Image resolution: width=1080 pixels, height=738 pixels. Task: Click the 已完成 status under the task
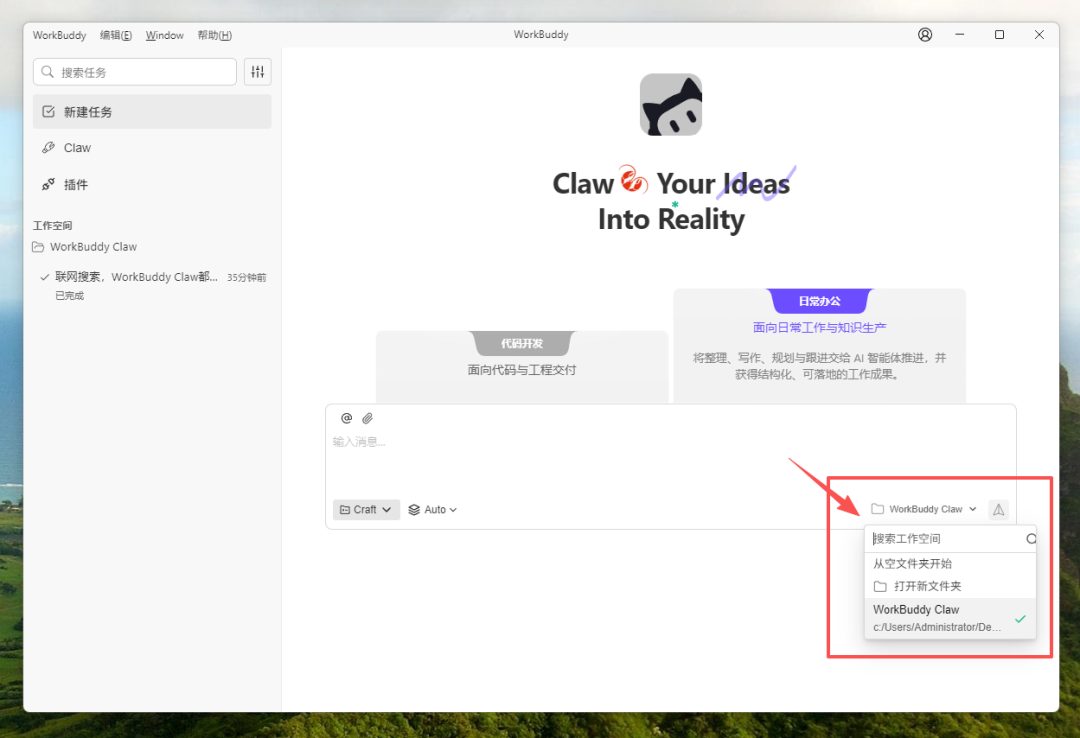coord(70,296)
